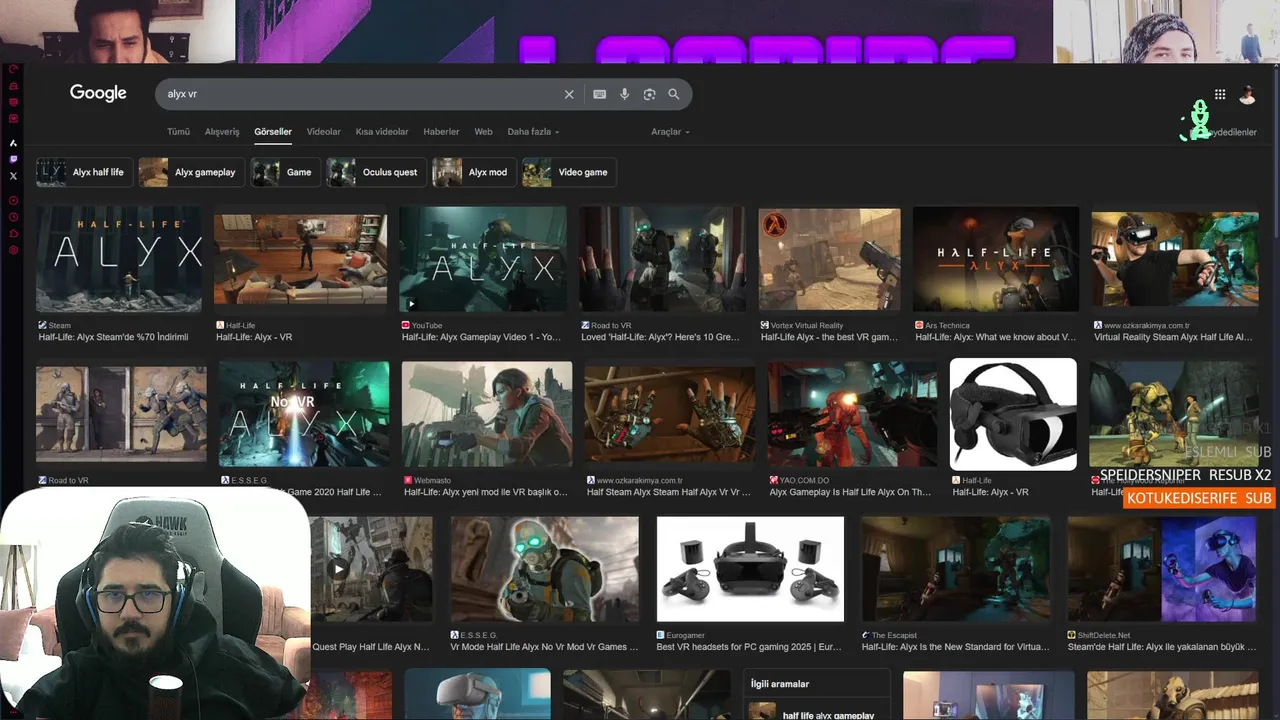Click the play icon on YouTube Alyx thumbnail
This screenshot has height=720, width=1280.
pos(410,304)
